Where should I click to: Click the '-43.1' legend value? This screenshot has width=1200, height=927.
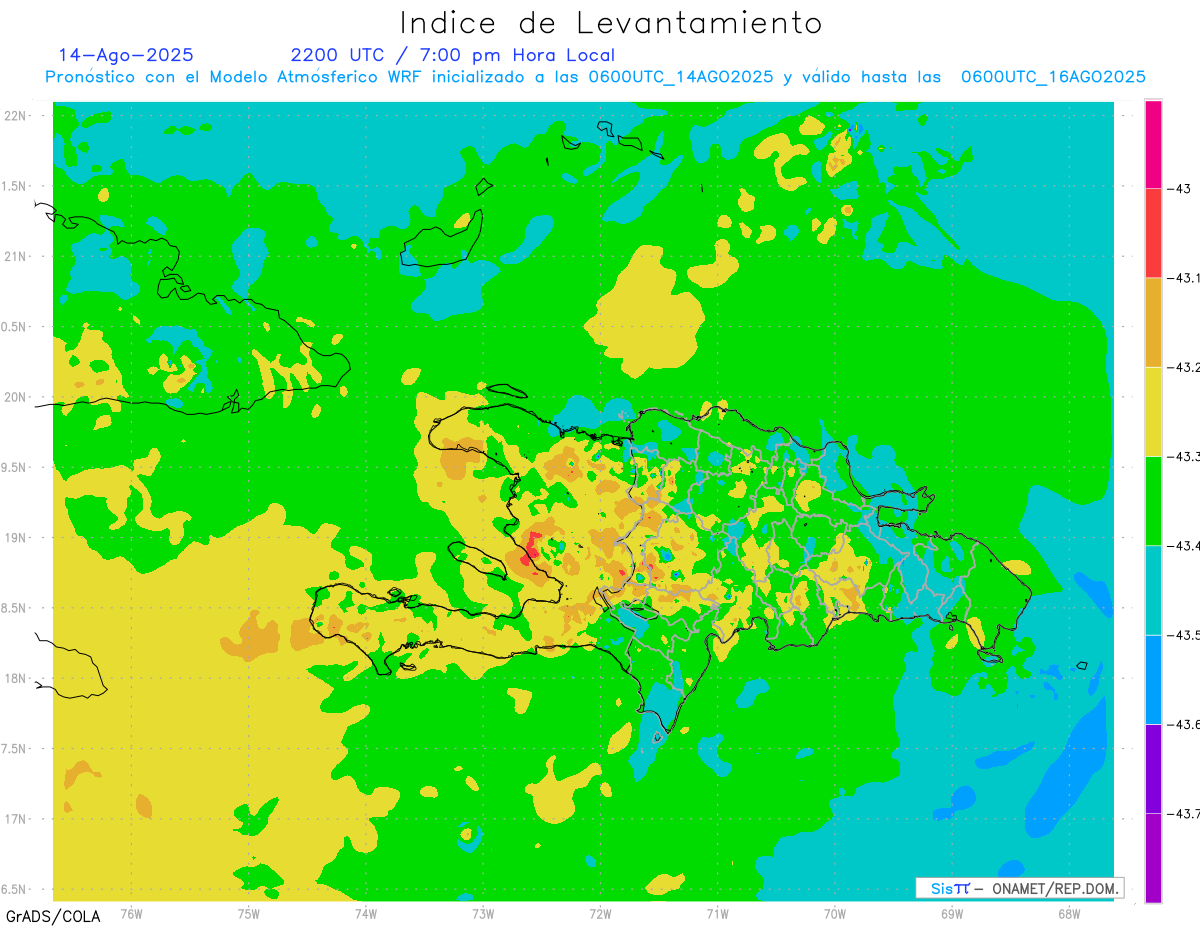(x=1183, y=278)
